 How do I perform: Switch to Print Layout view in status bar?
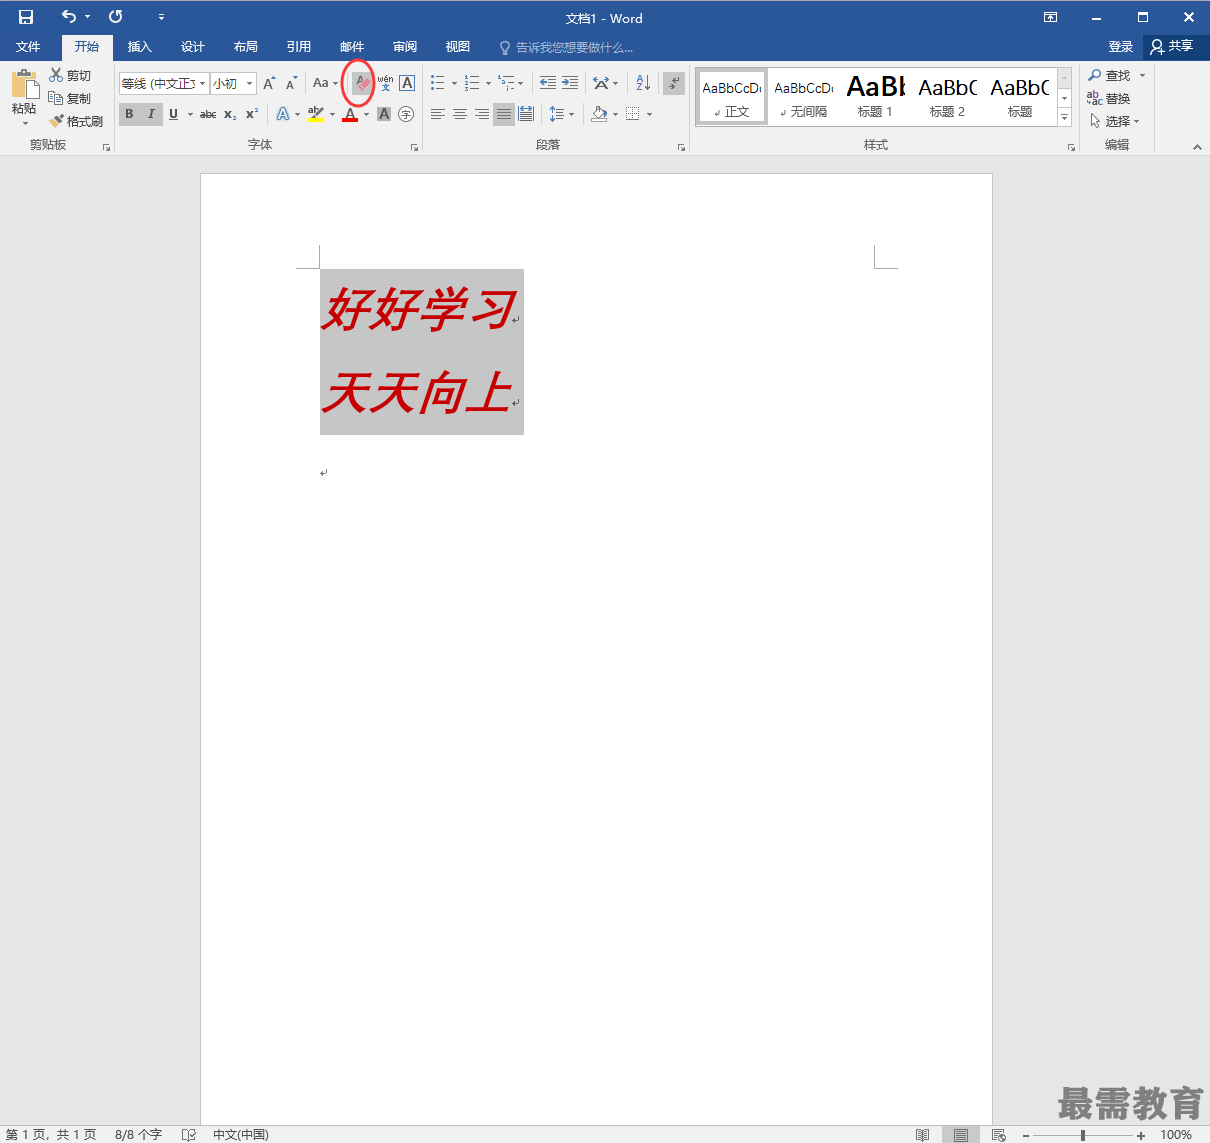tap(960, 1134)
